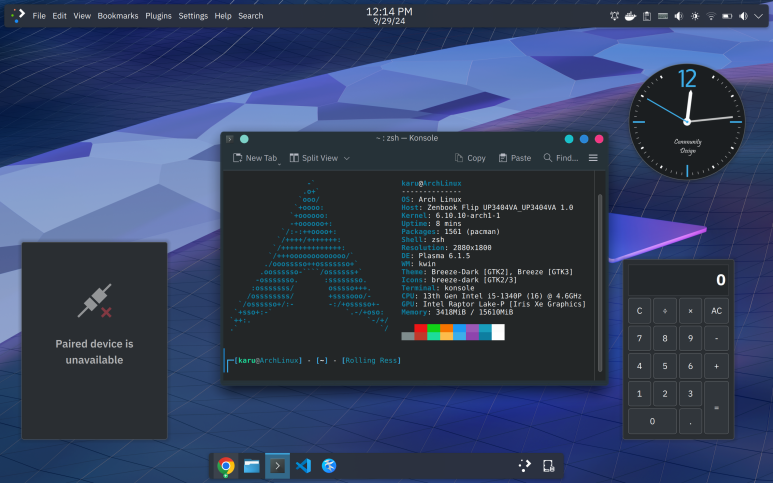
Task: Click the 12:14 PM digital clock
Action: coord(389,15)
